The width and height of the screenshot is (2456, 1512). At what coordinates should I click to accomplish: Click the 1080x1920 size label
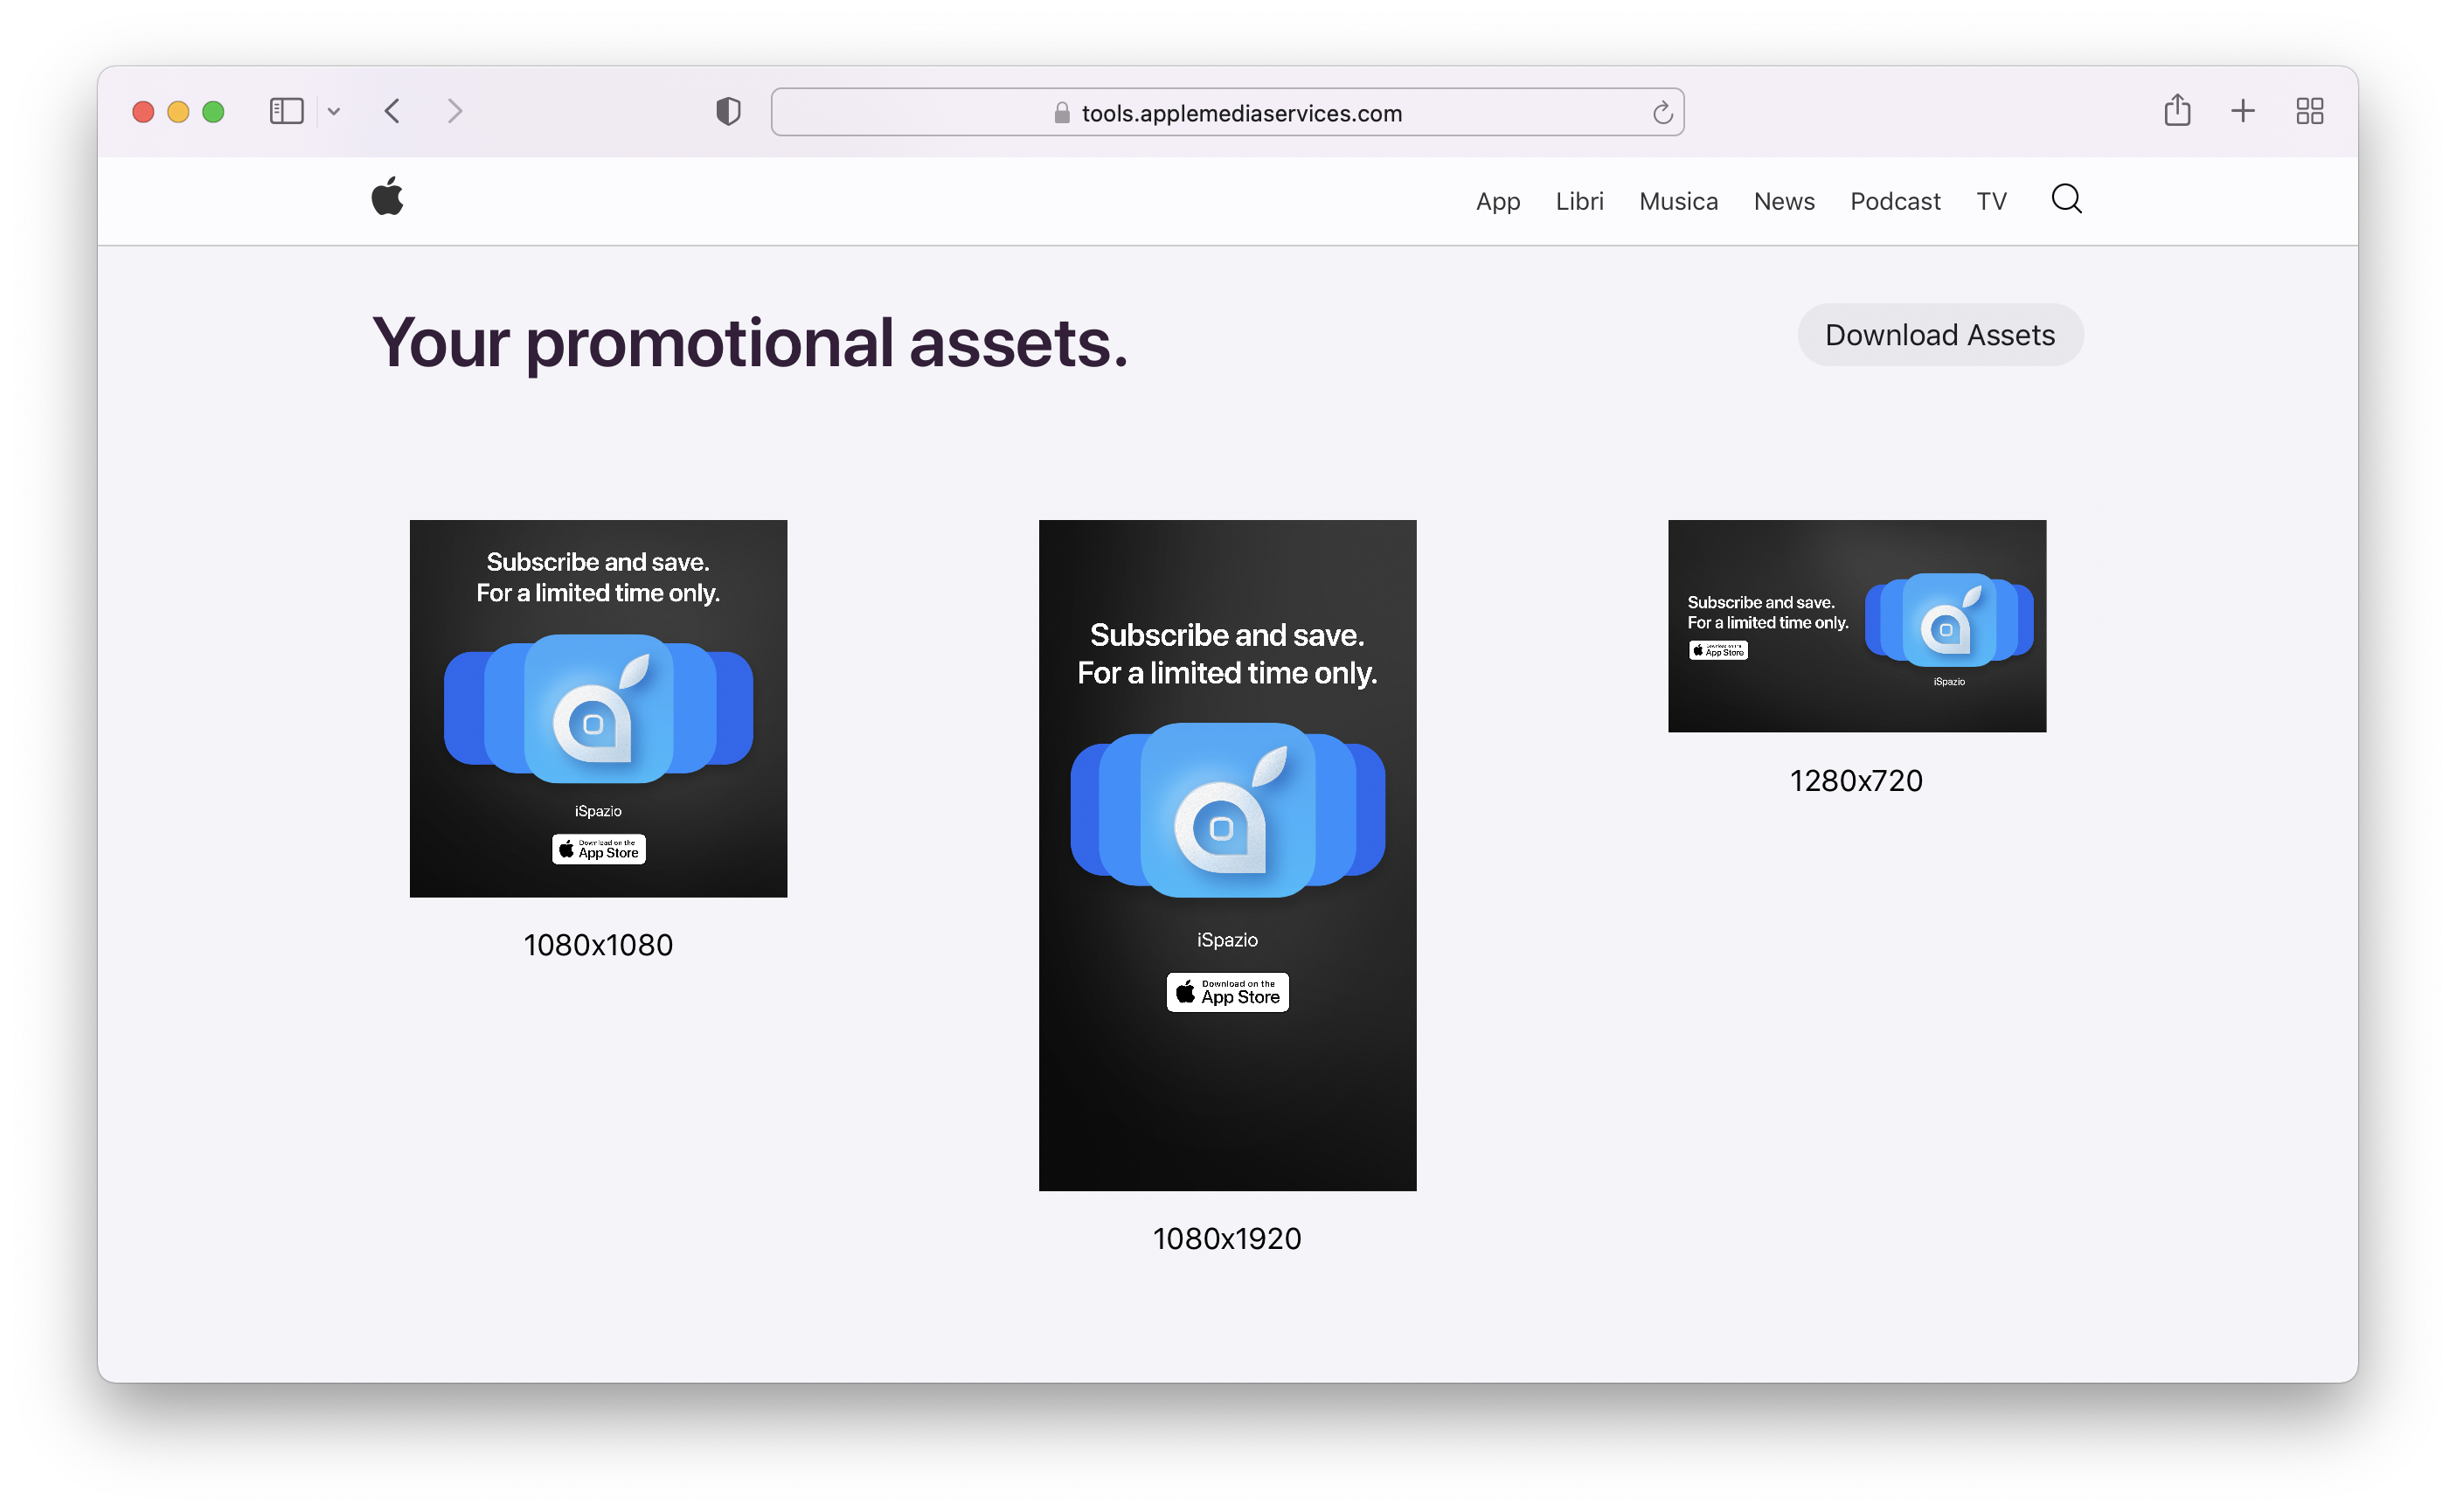[1227, 1239]
